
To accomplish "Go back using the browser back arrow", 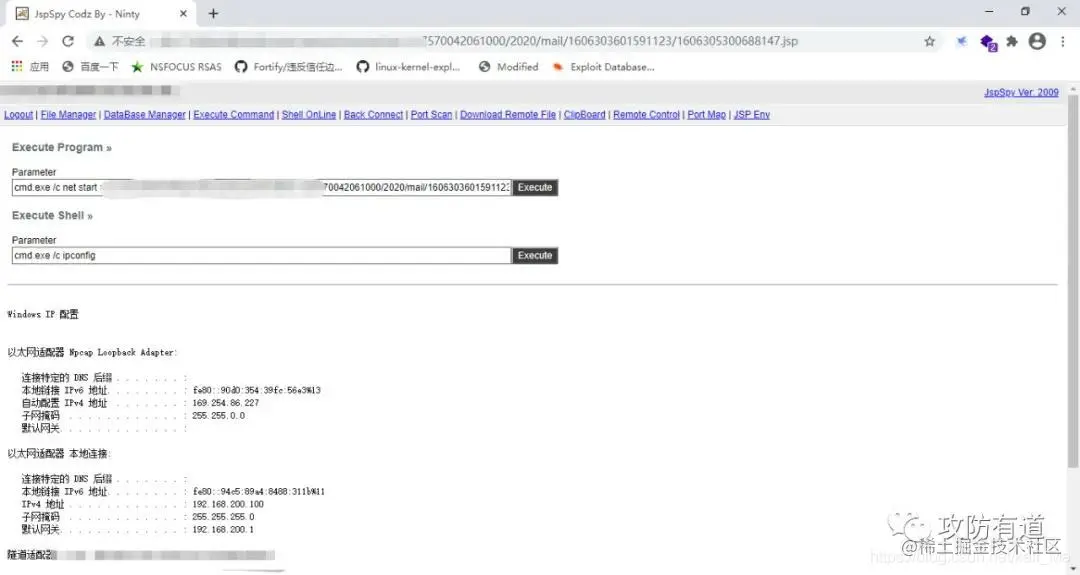I will pos(17,41).
